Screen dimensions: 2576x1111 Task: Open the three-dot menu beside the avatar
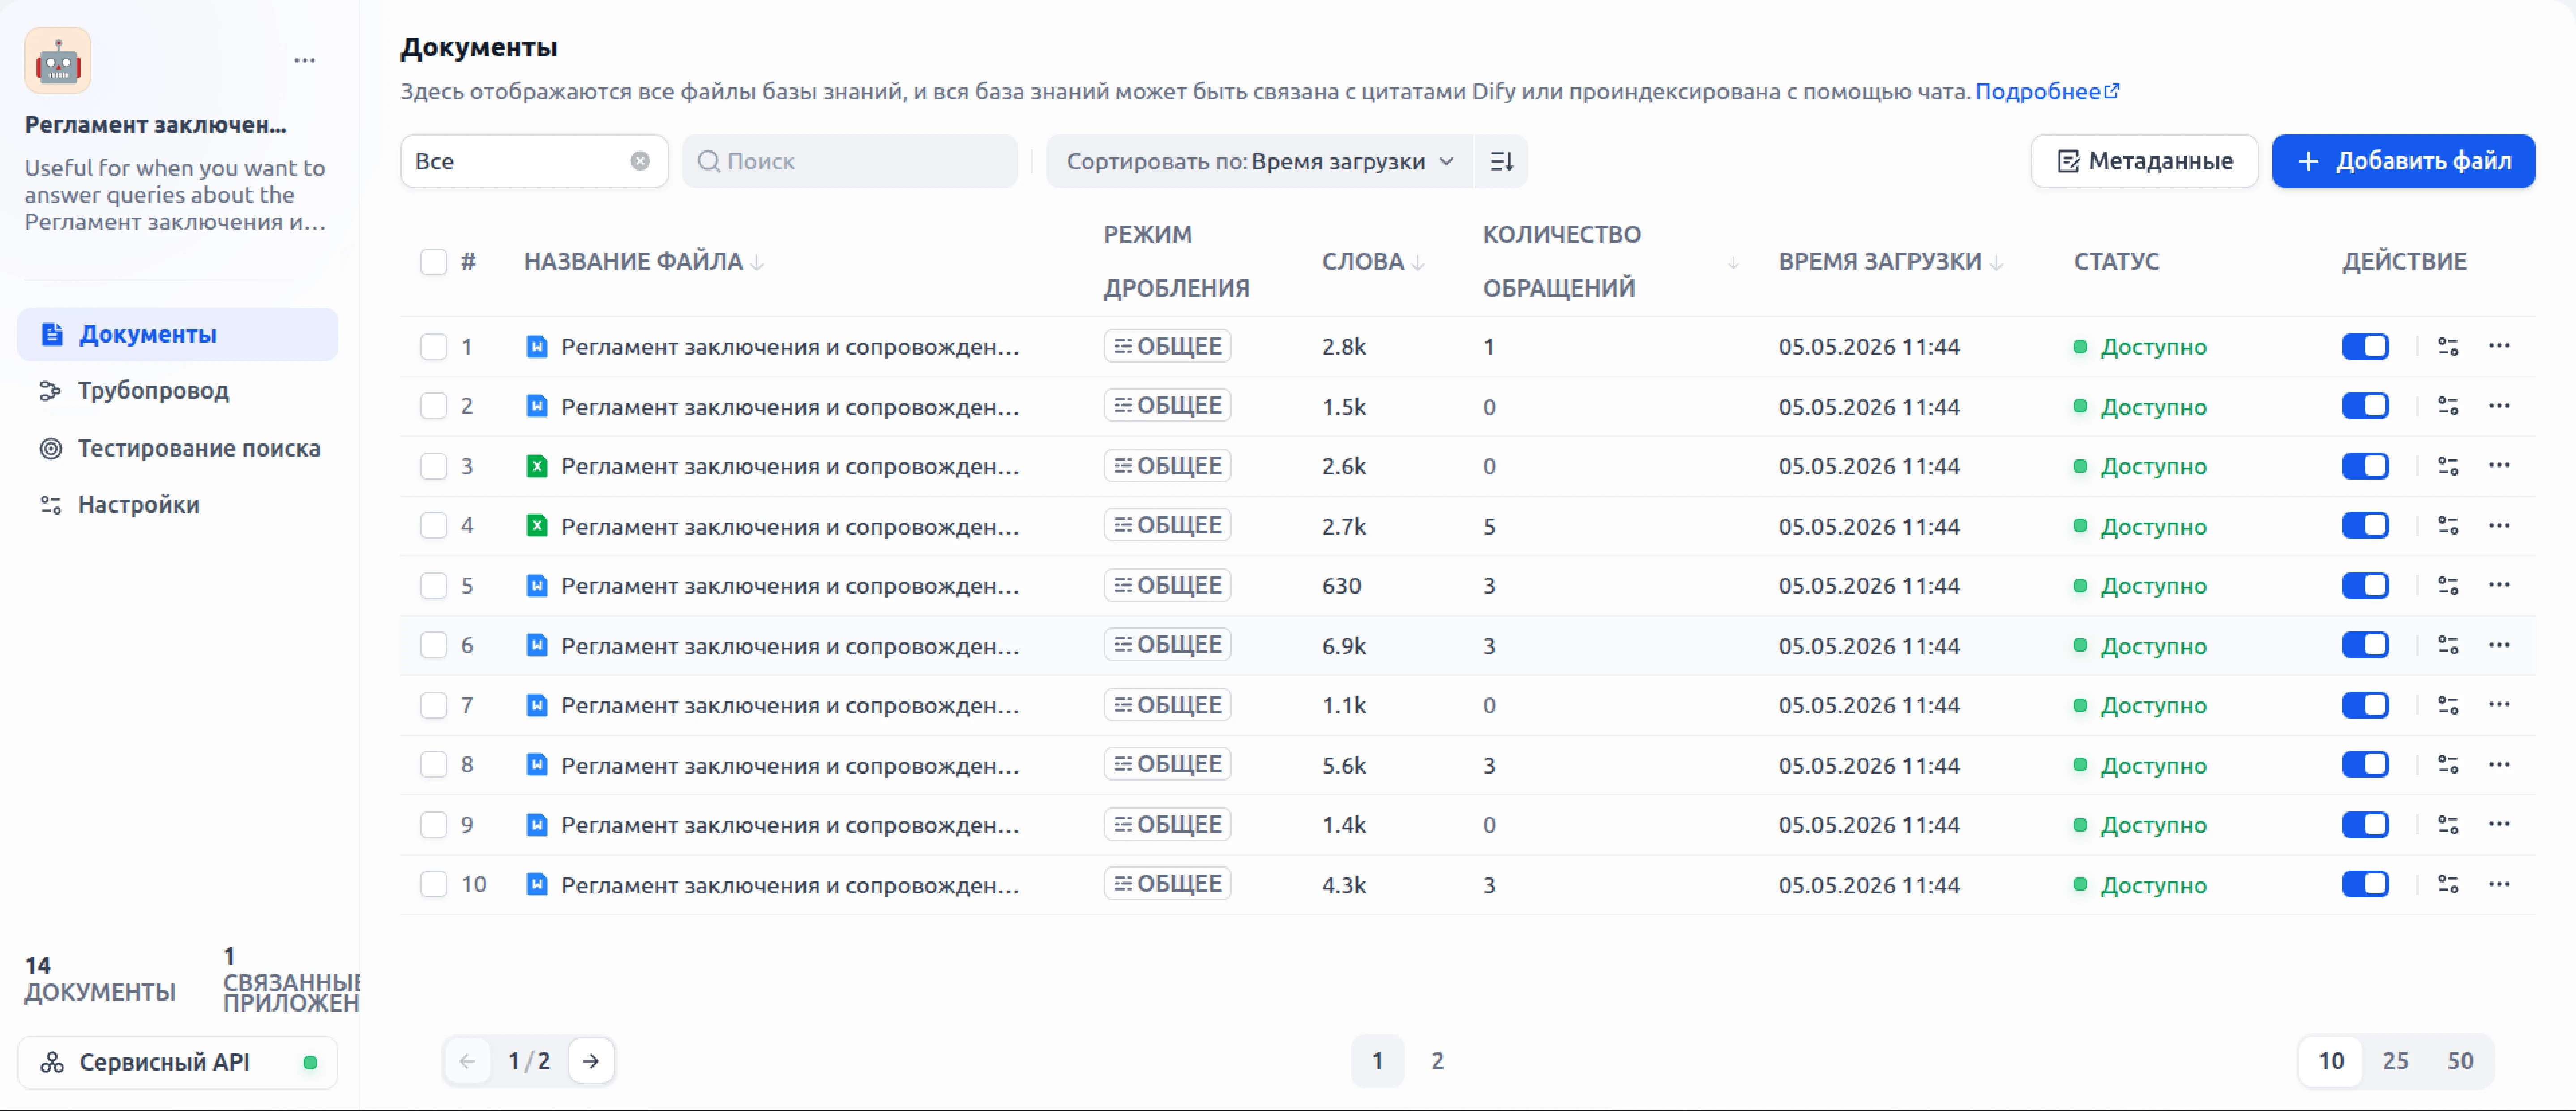click(305, 60)
